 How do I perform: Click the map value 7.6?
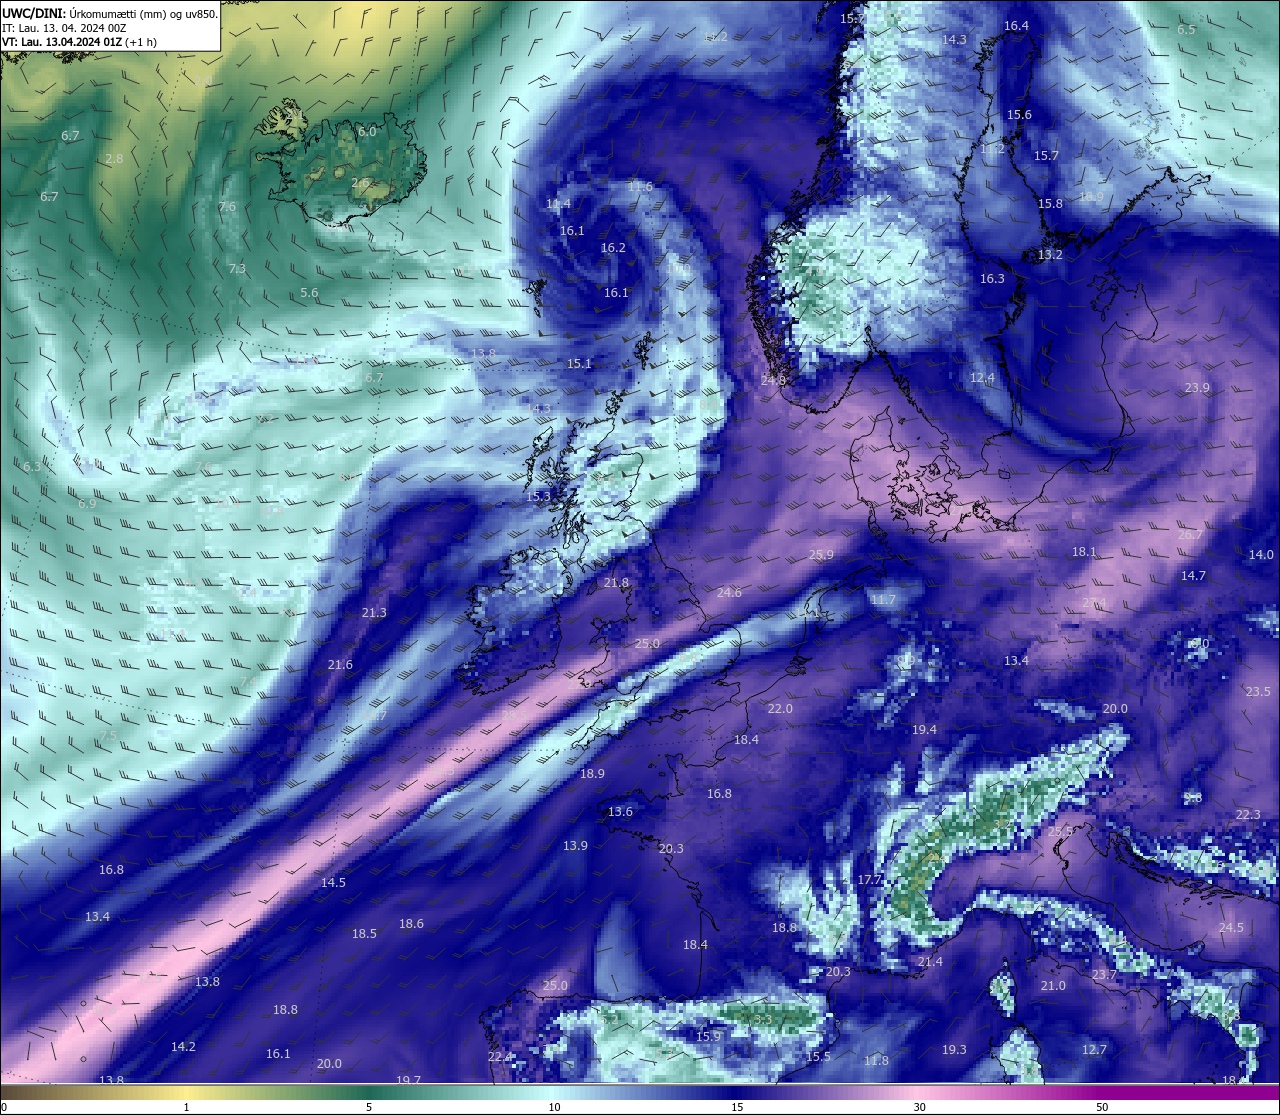(227, 207)
